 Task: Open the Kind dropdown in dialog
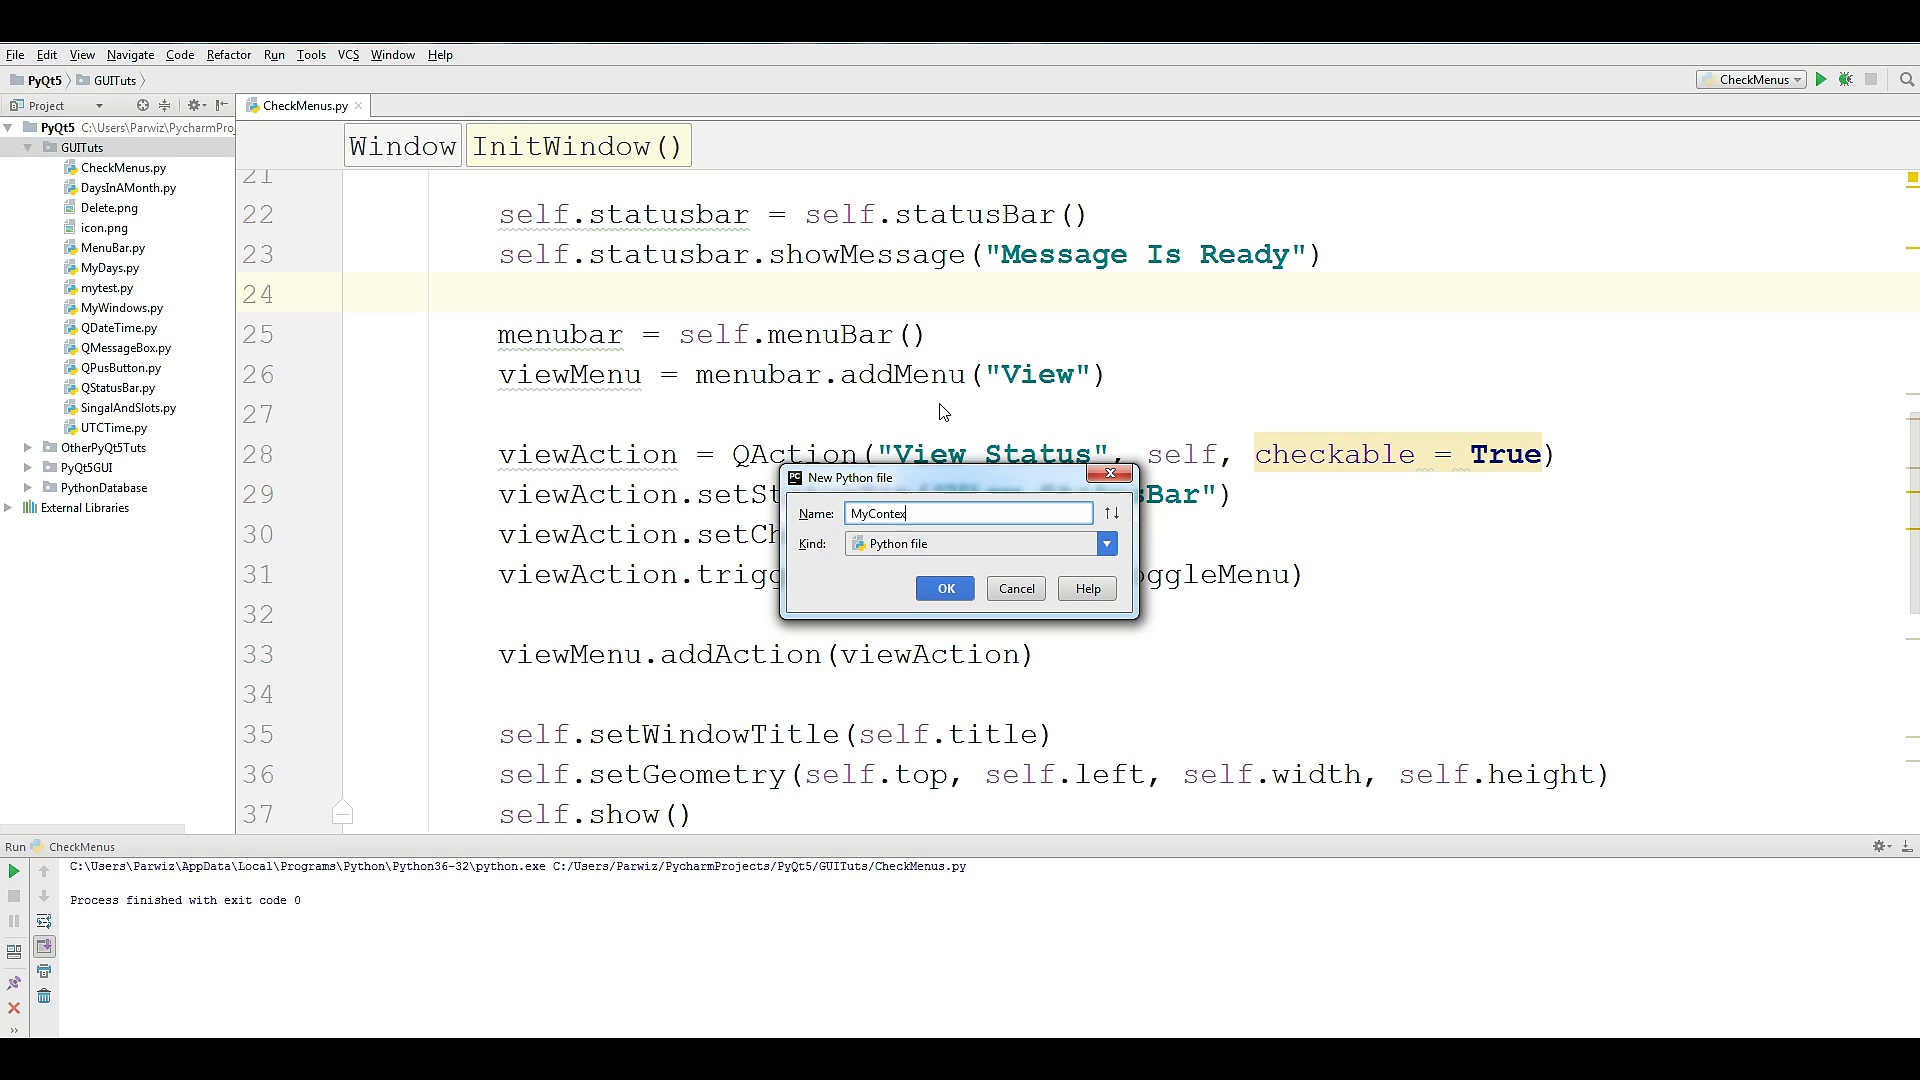tap(1107, 544)
